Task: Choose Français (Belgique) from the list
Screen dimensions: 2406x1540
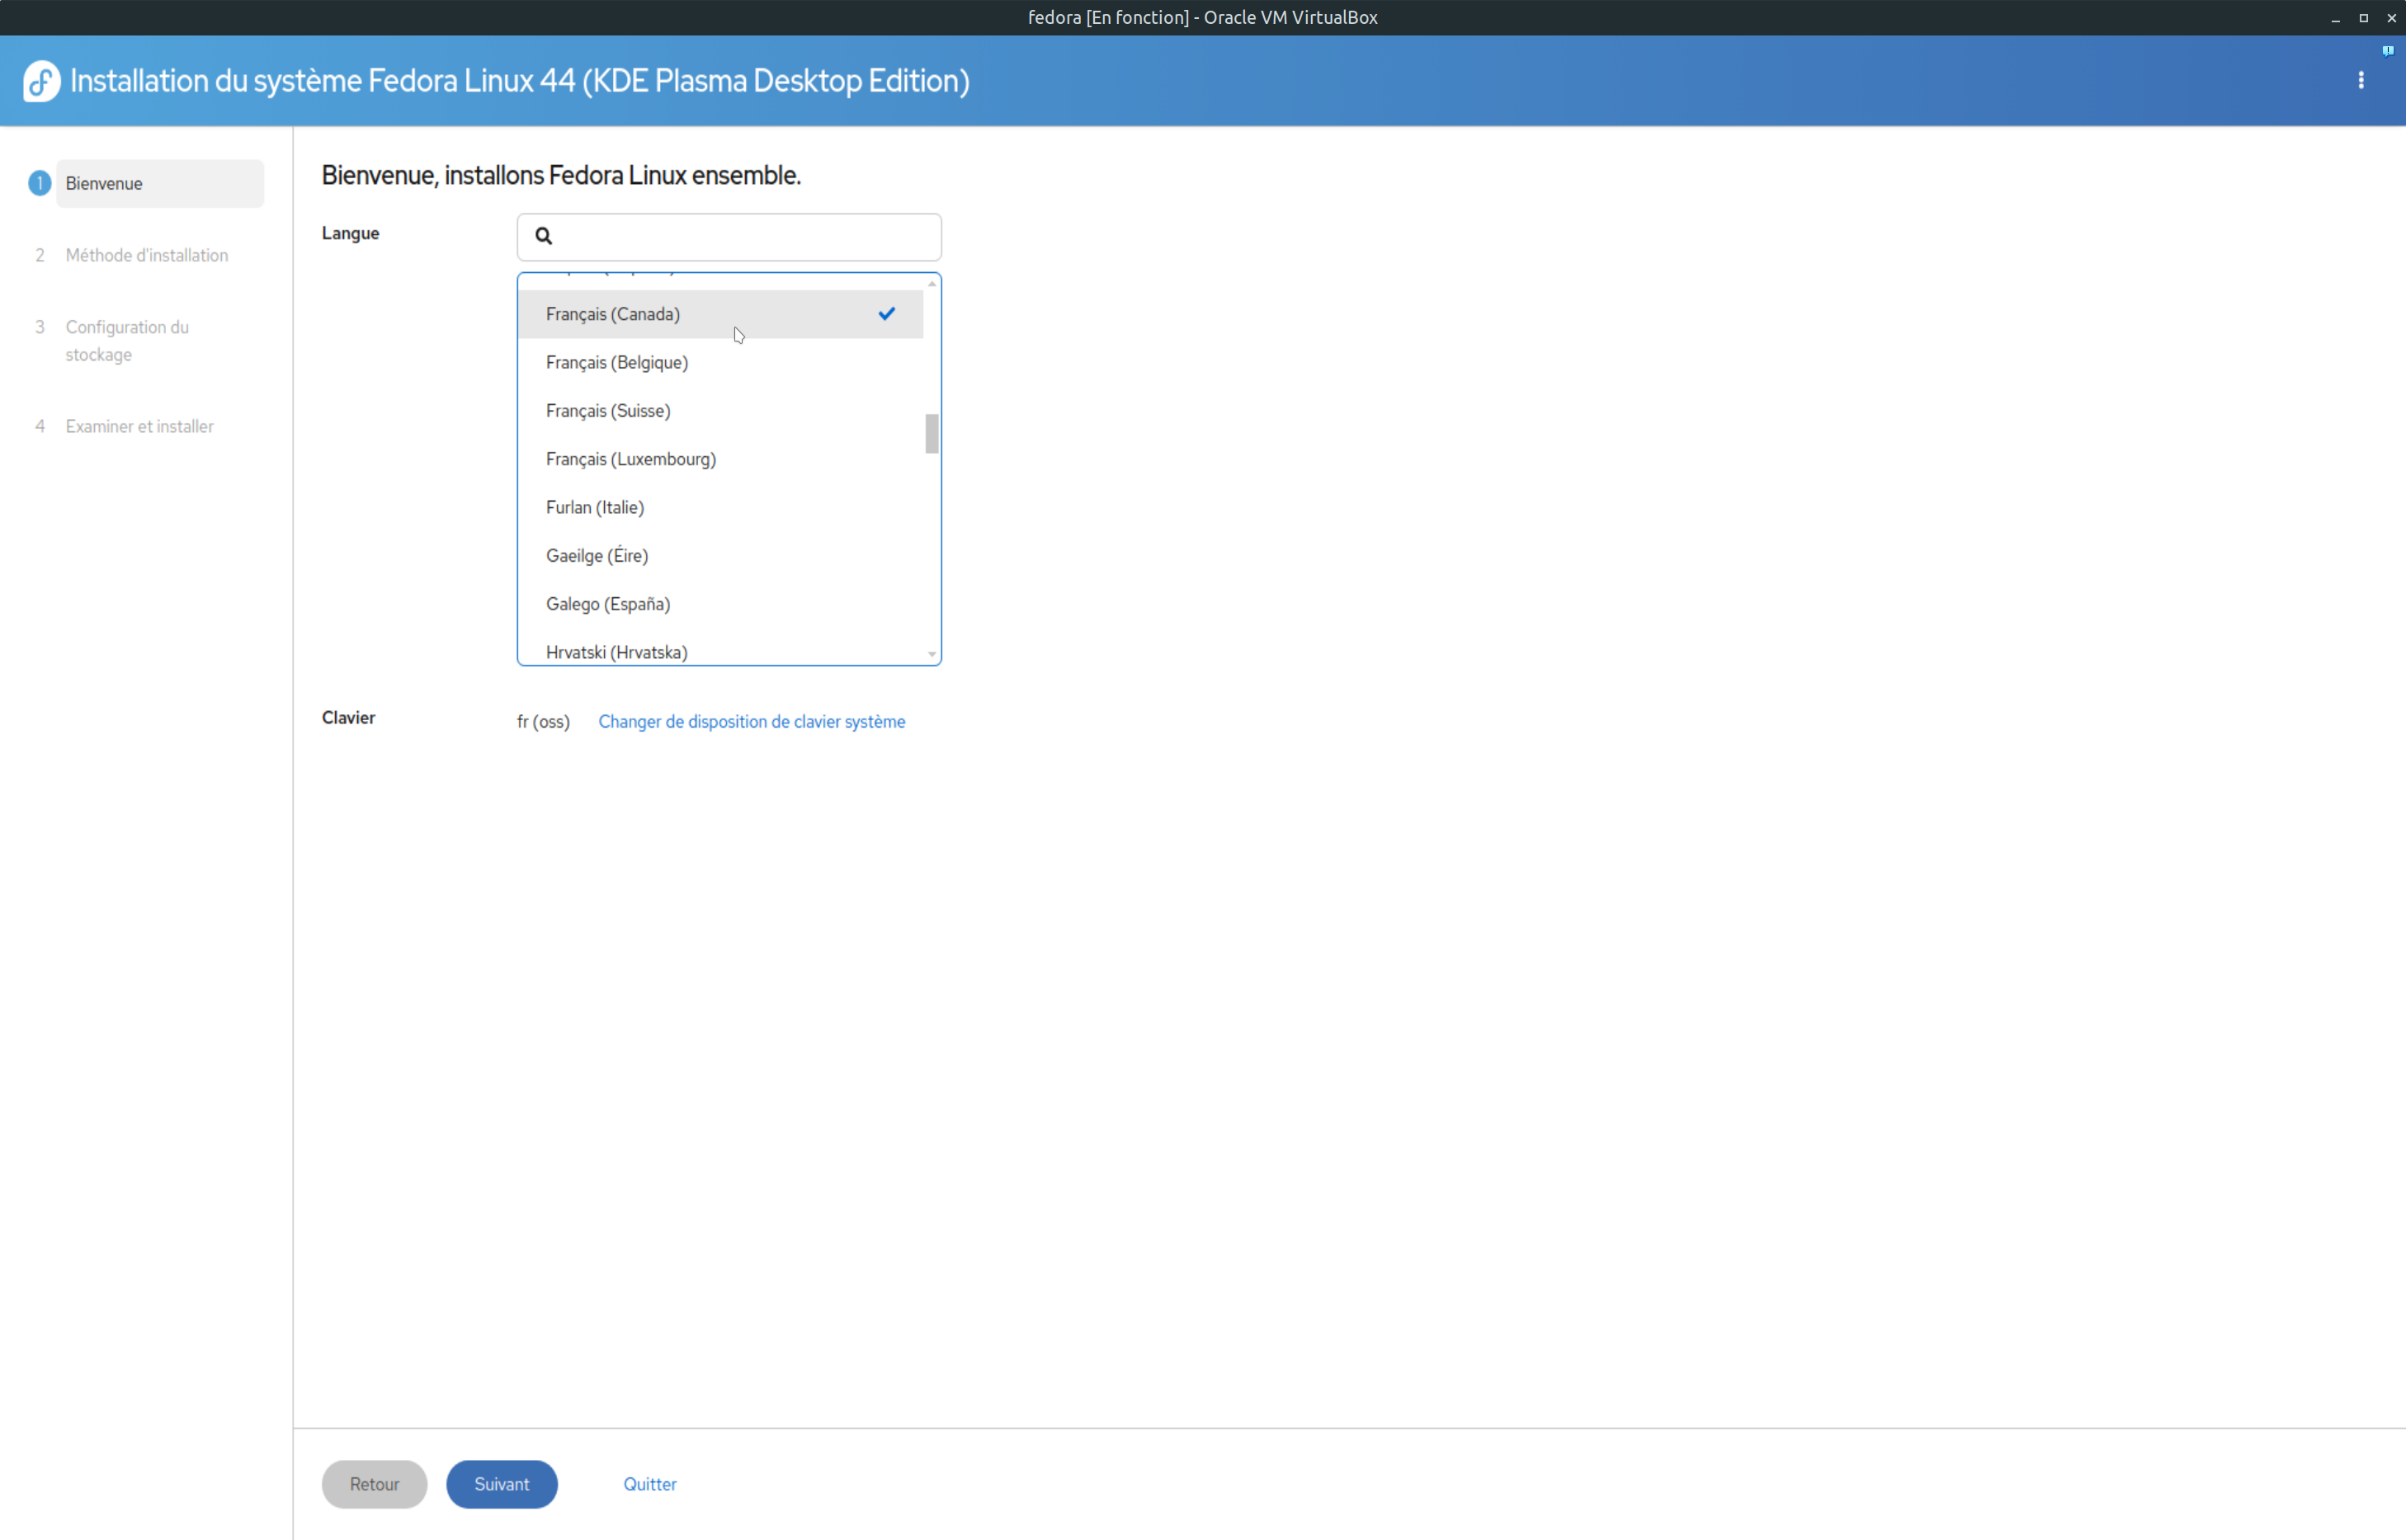Action: [x=720, y=362]
